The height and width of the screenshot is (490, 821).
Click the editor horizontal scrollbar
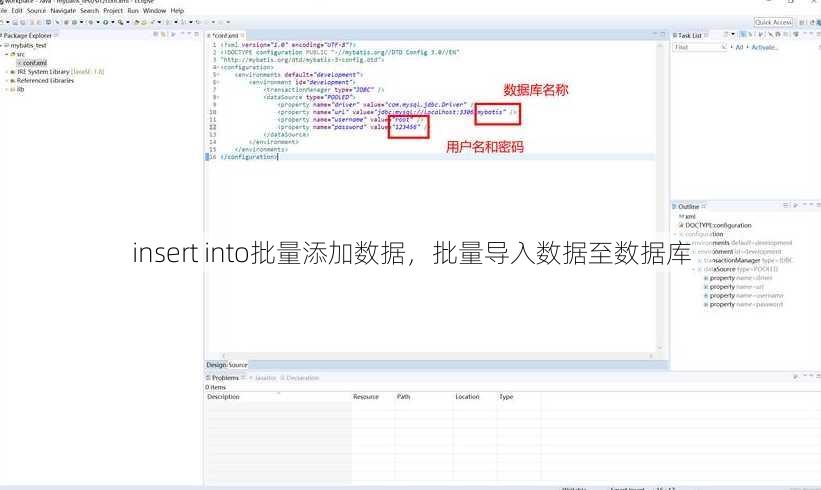click(437, 355)
